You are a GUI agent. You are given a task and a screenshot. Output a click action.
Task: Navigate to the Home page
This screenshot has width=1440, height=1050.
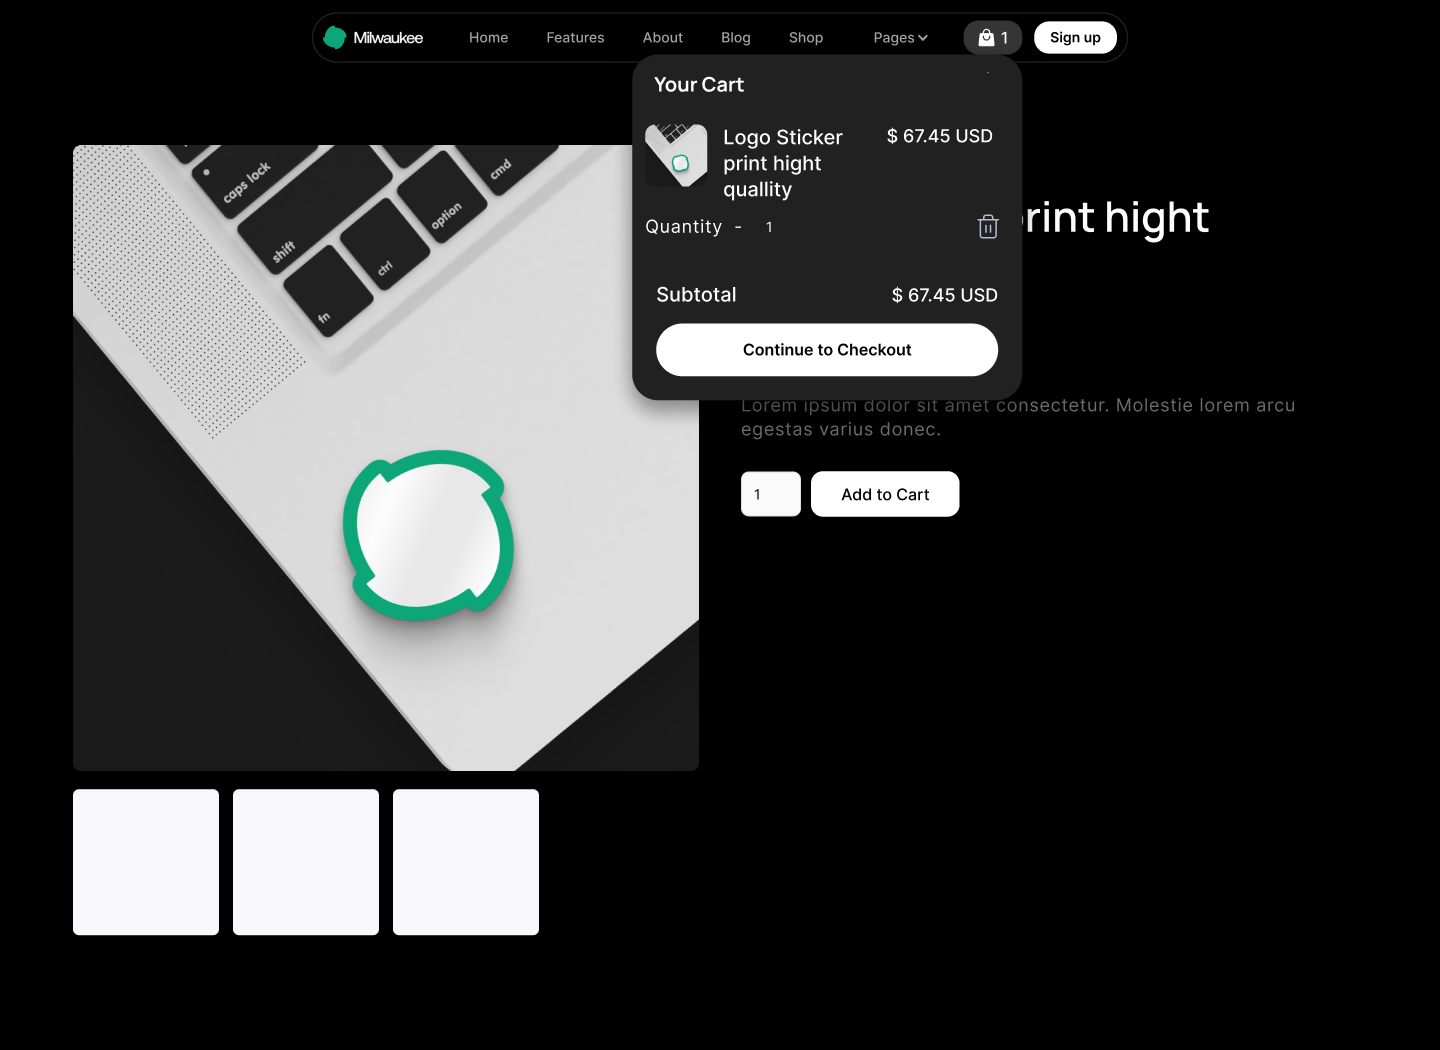(x=488, y=37)
